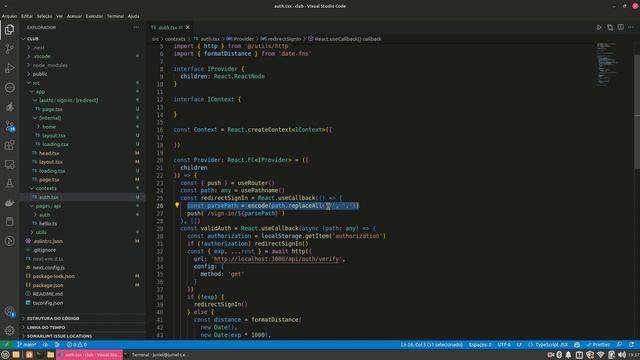Expand LINHA DO TEMPO section

46,327
